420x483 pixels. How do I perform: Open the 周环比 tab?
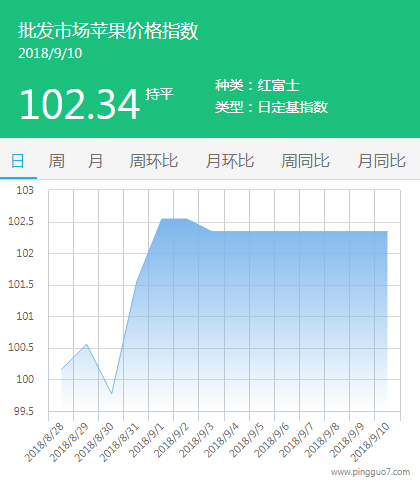click(154, 161)
